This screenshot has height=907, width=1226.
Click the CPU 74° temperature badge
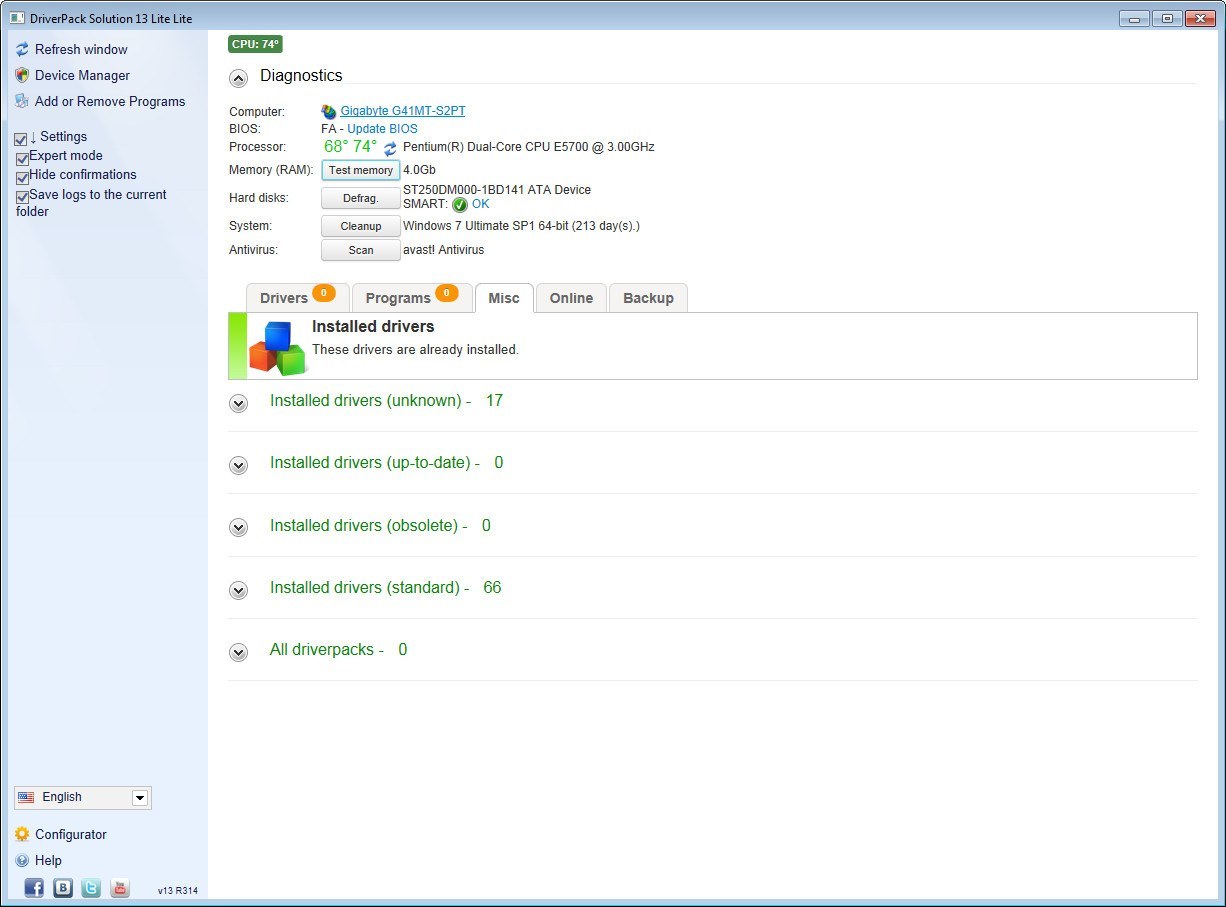click(x=255, y=44)
